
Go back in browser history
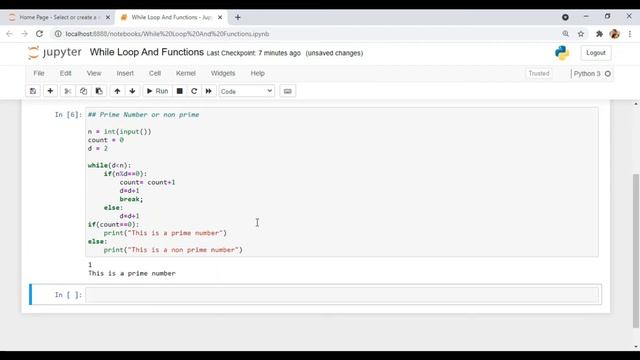(9, 34)
